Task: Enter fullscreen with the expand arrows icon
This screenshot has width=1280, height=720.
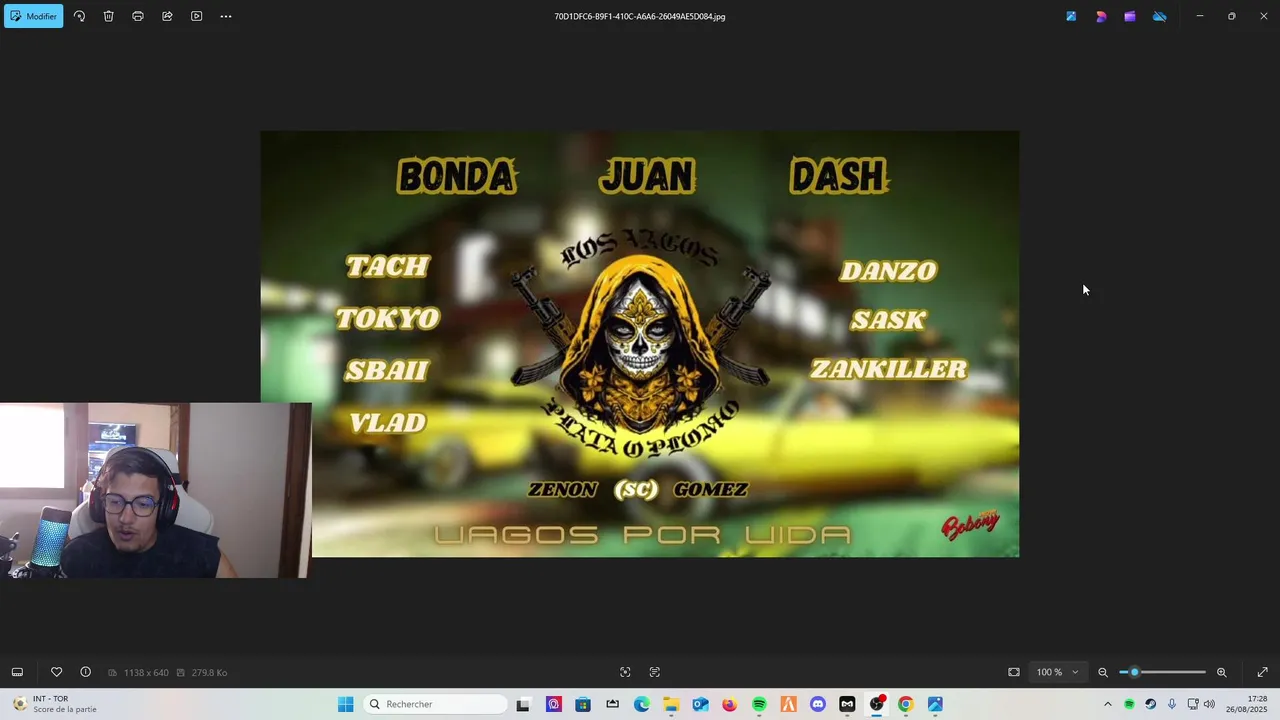Action: click(x=1262, y=672)
